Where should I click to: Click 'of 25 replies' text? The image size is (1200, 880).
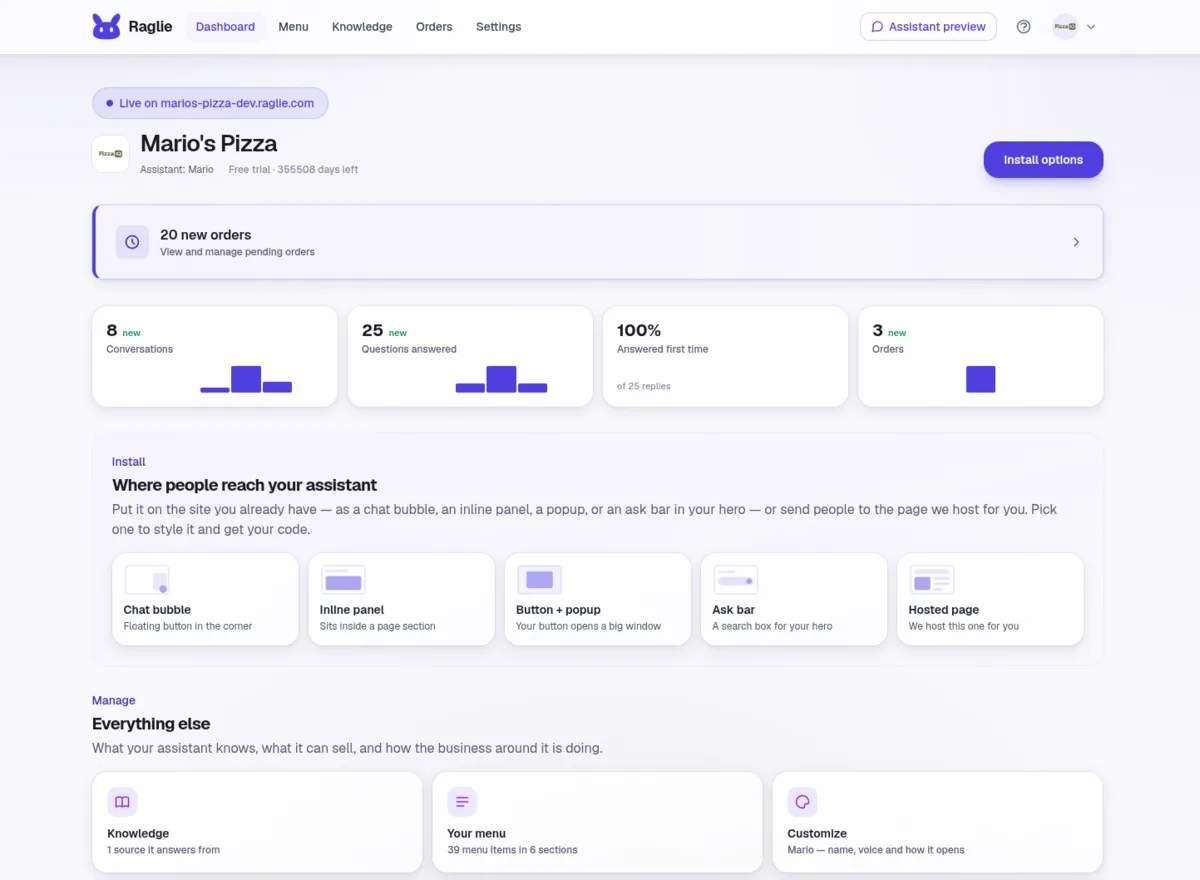pyautogui.click(x=644, y=386)
